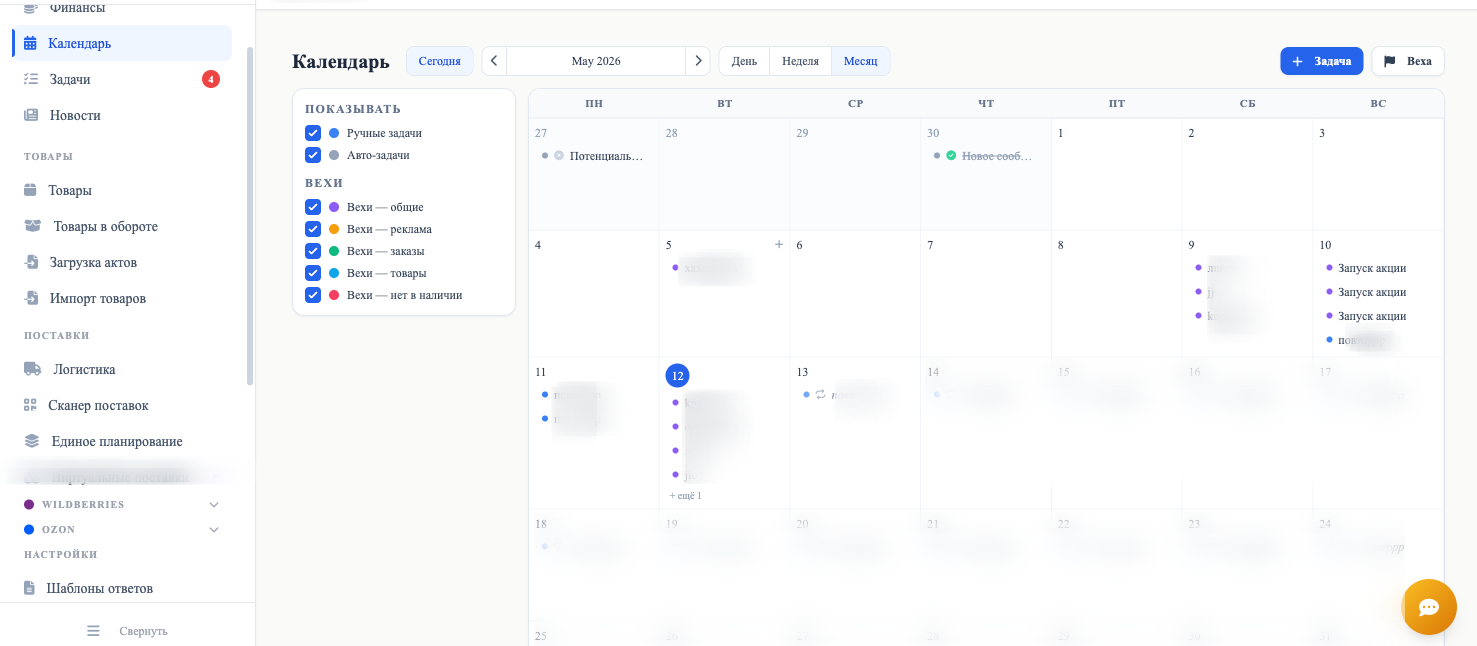Go to next month arrow
This screenshot has width=1477, height=646.
tap(698, 61)
